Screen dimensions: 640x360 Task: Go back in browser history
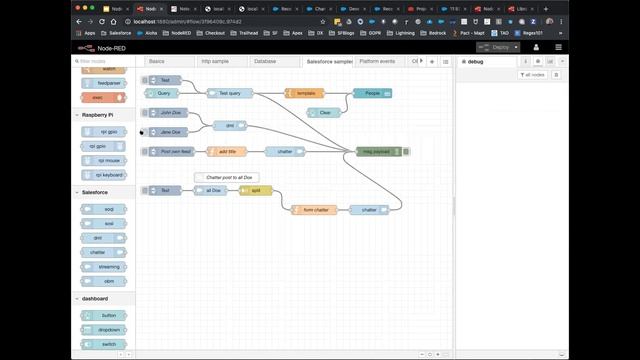click(79, 22)
